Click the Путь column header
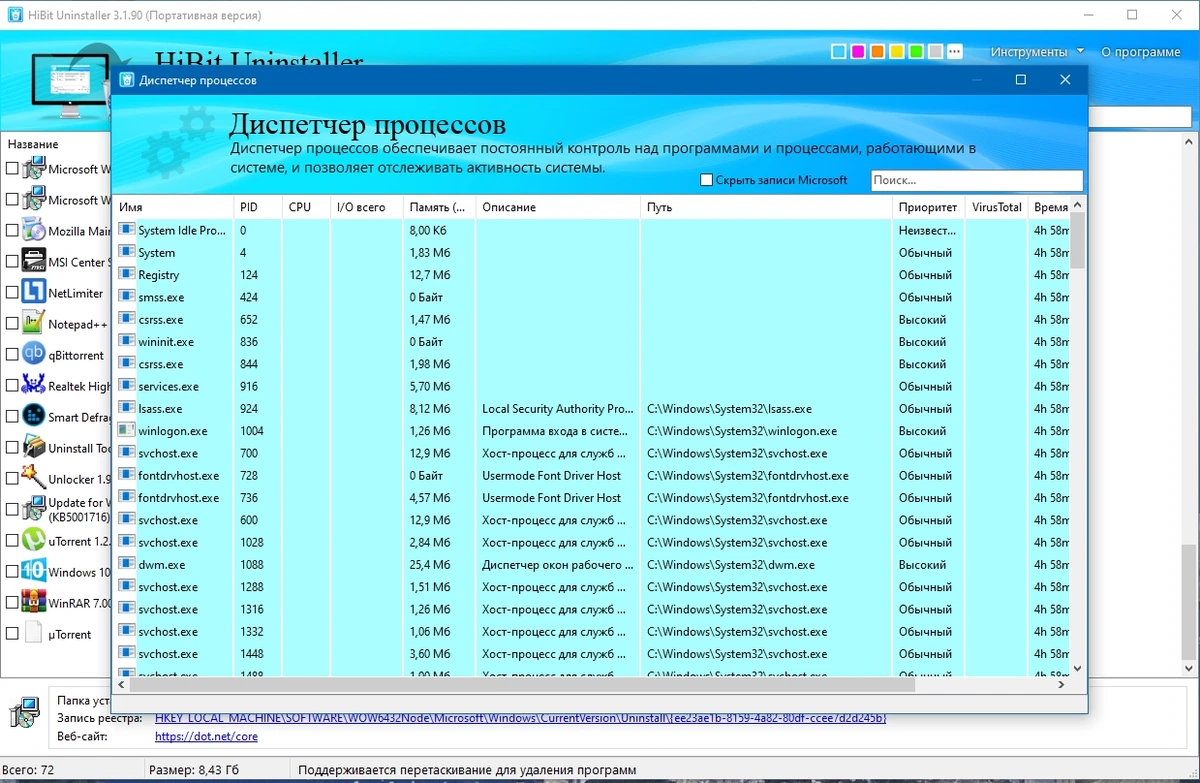The width and height of the screenshot is (1200, 783). point(766,207)
